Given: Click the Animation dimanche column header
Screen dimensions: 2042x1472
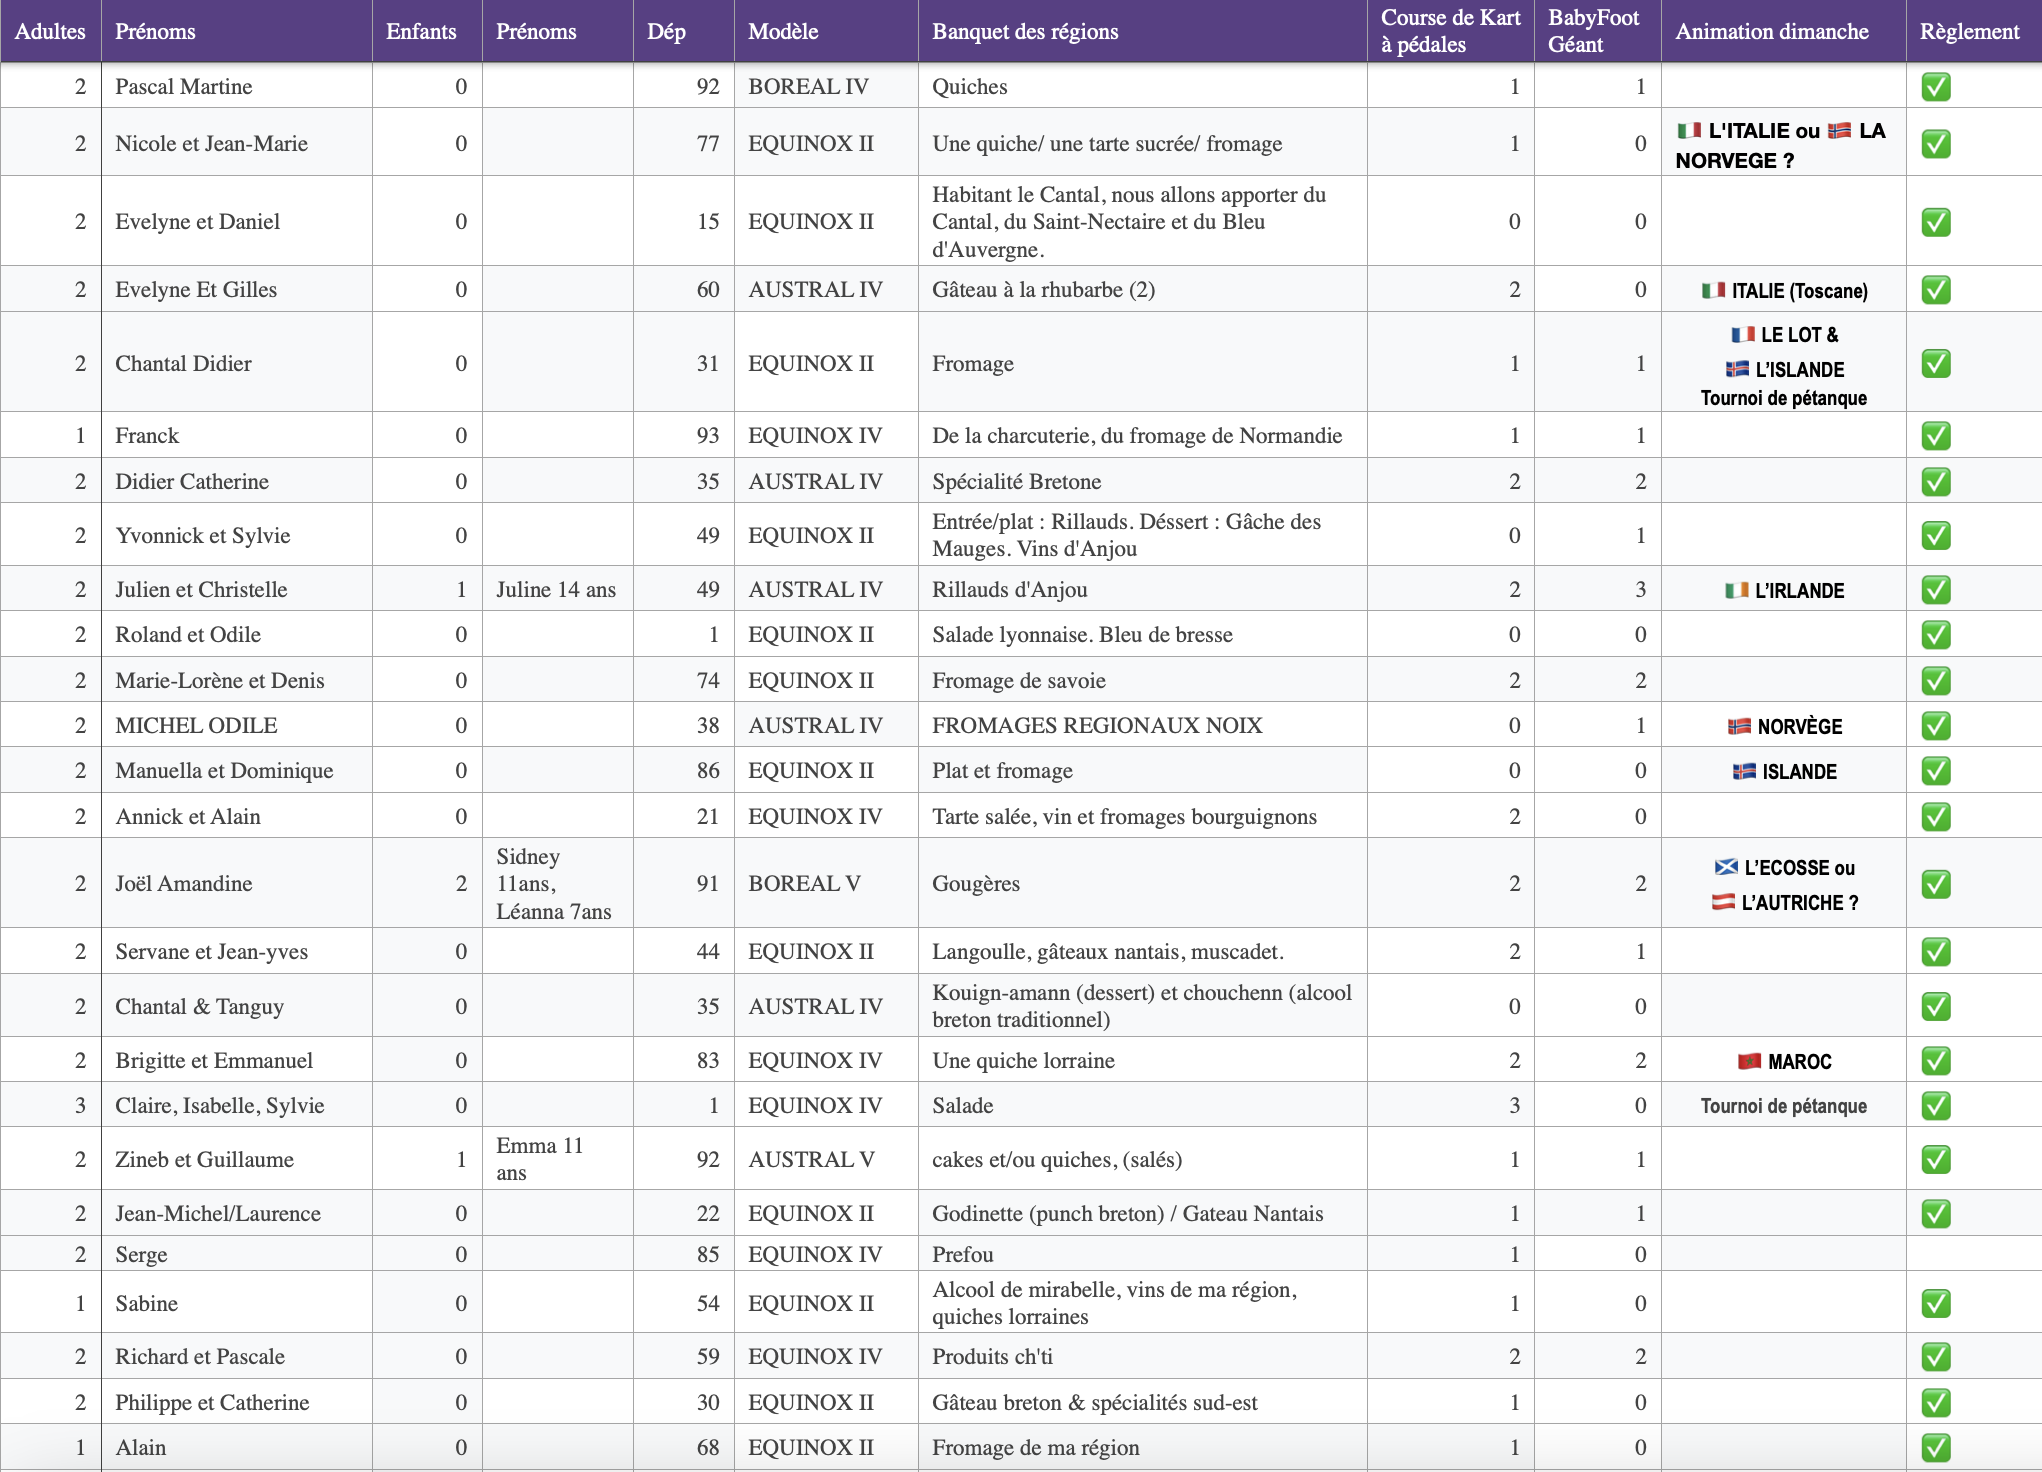Looking at the screenshot, I should pos(1784,31).
